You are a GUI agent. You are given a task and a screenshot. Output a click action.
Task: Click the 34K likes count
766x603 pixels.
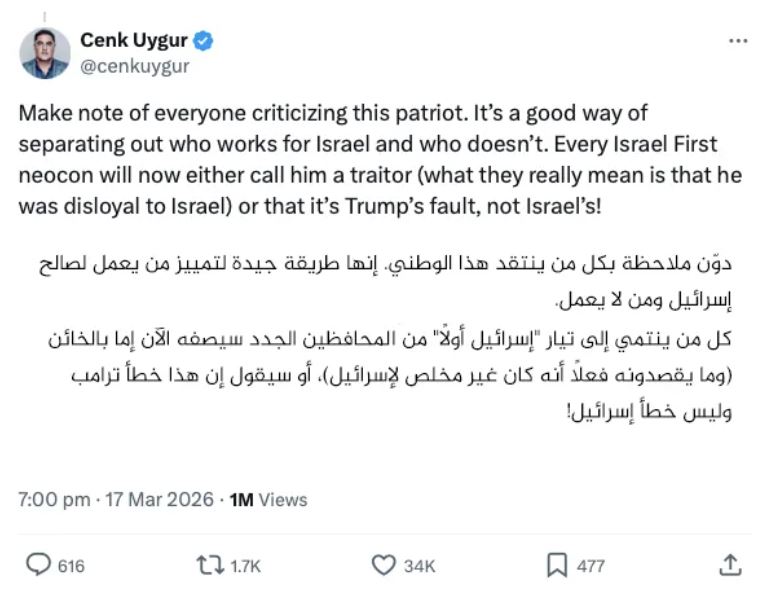(x=418, y=566)
